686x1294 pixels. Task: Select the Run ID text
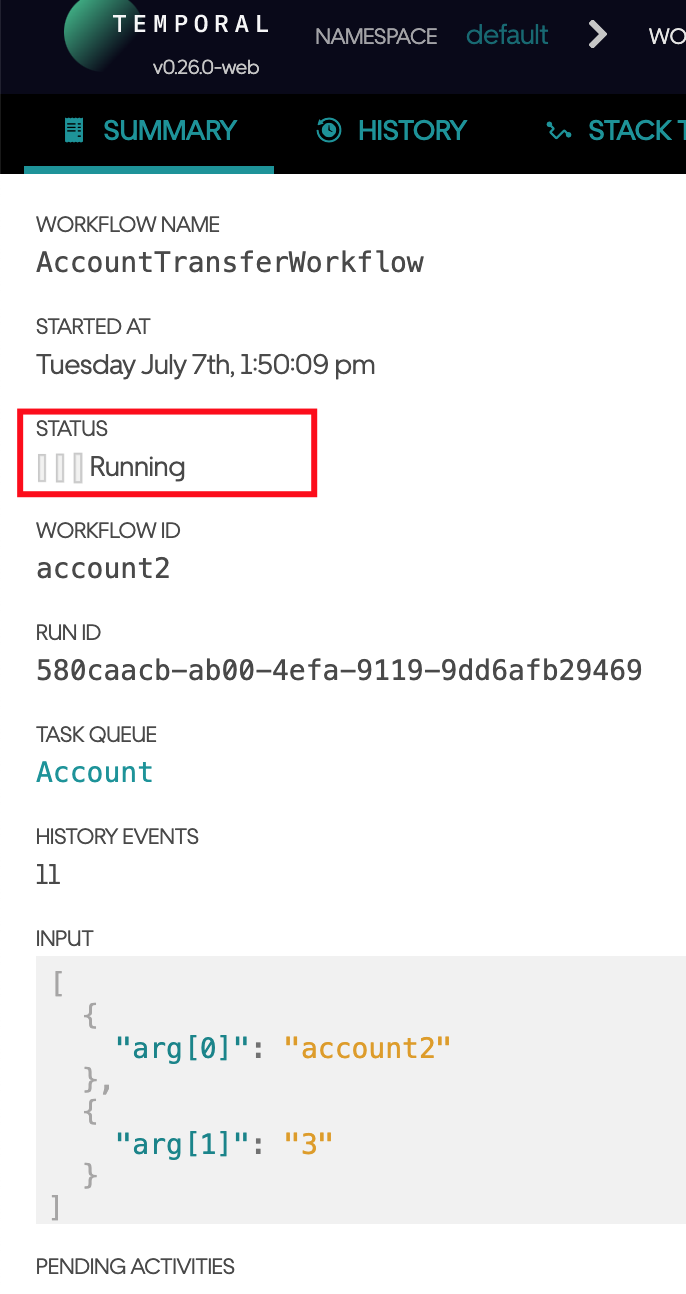coord(339,670)
